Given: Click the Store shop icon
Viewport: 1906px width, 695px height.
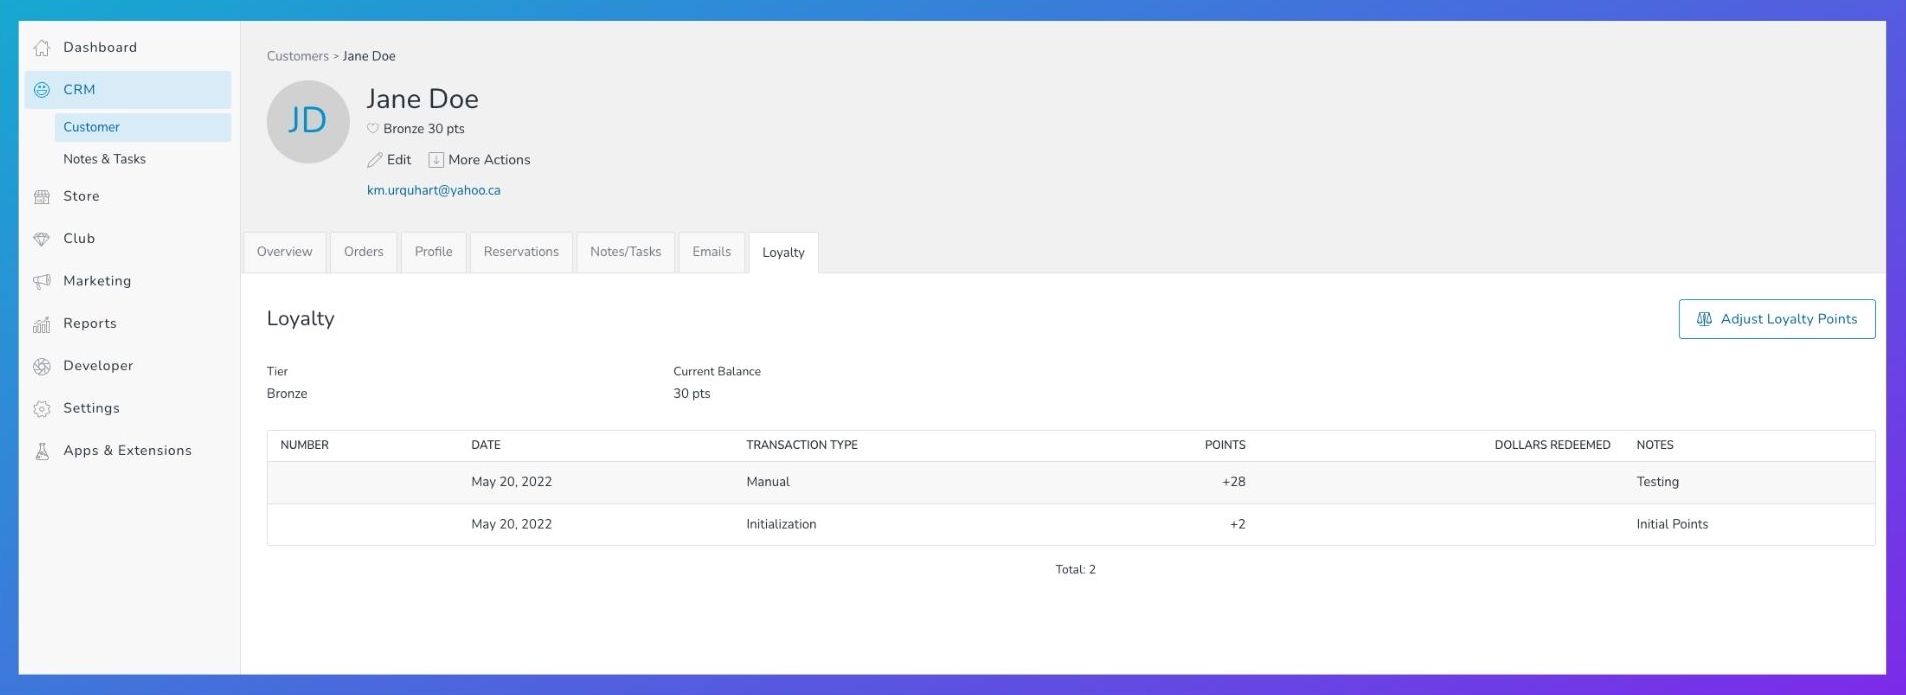Looking at the screenshot, I should tap(42, 197).
